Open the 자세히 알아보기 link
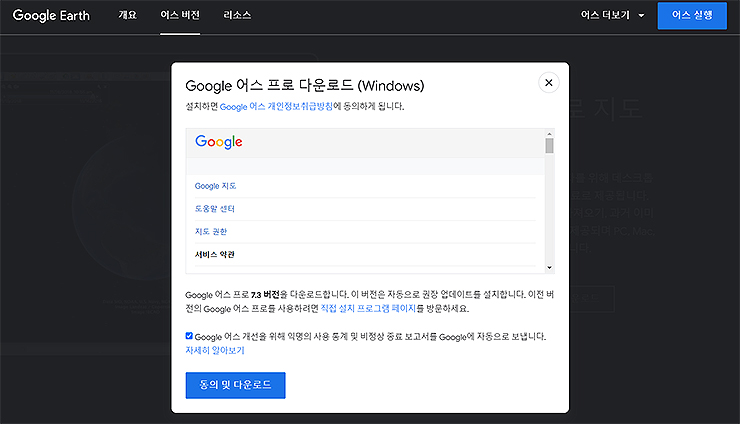 [x=215, y=350]
